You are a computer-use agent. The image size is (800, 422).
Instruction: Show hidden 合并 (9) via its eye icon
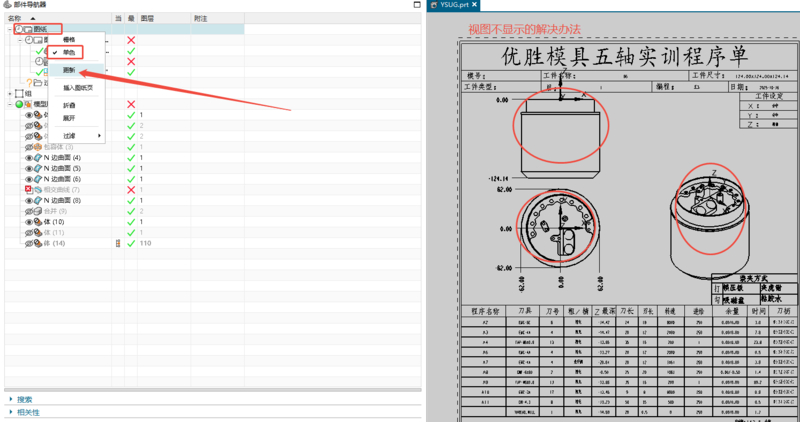pyautogui.click(x=29, y=211)
